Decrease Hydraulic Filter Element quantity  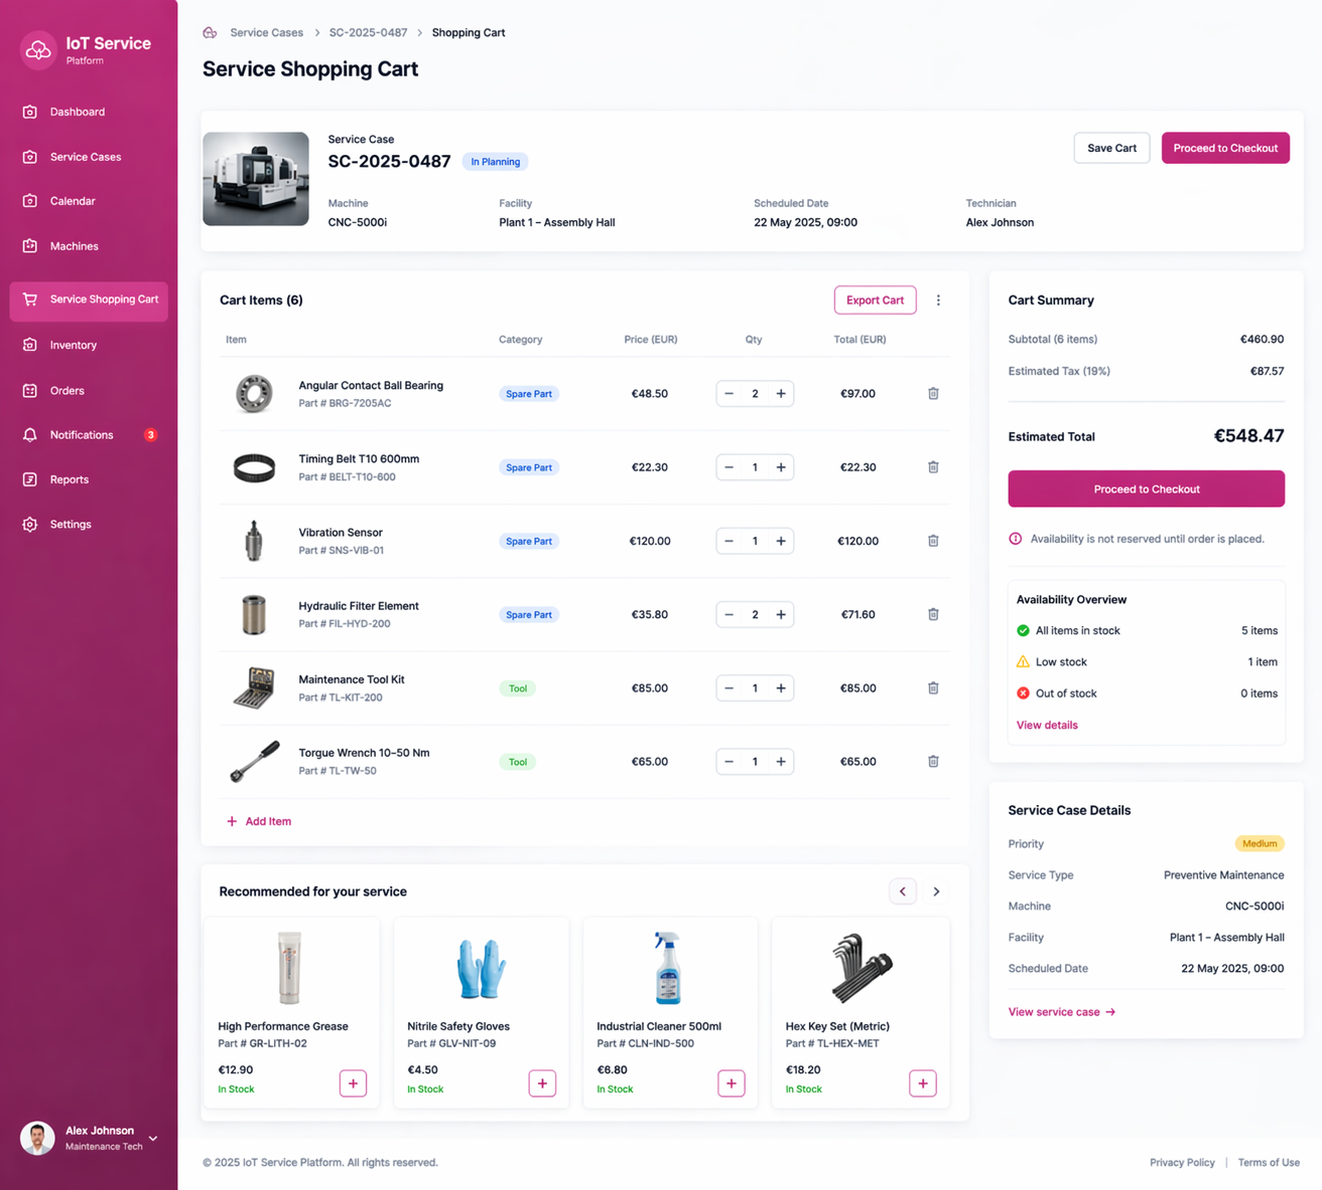[x=729, y=614]
